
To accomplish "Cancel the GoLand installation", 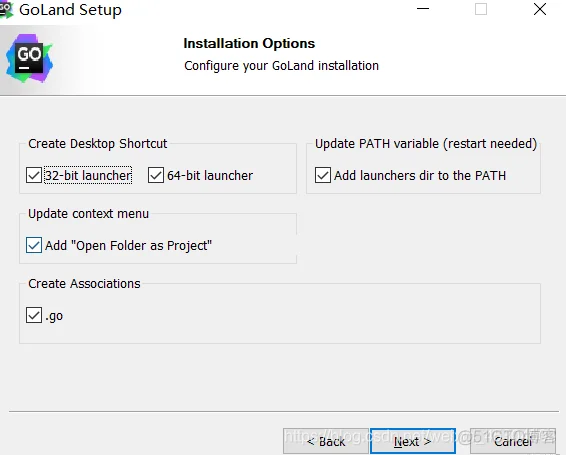I will pyautogui.click(x=513, y=441).
